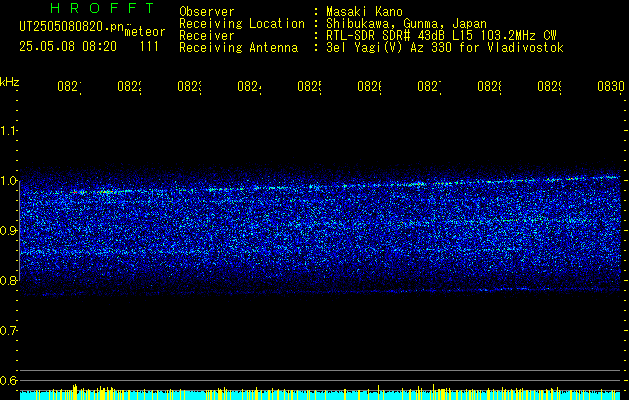This screenshot has height=400, width=629.
Task: Click the 0826 time marker
Action: 369,86
